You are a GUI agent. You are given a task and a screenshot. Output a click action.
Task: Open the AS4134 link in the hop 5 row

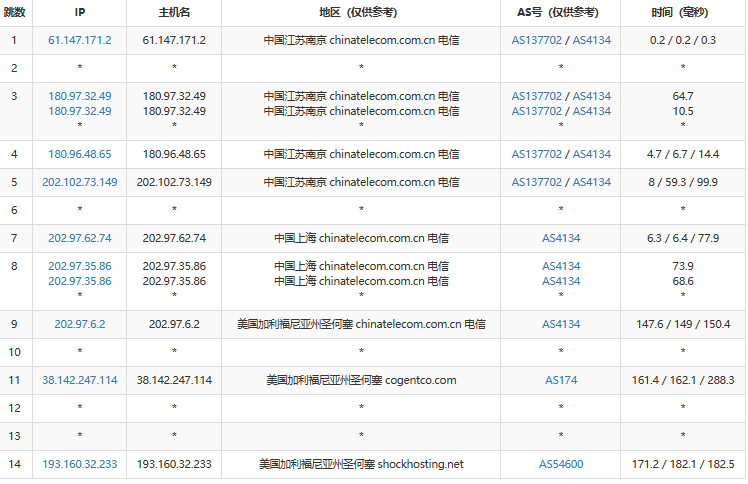(592, 182)
